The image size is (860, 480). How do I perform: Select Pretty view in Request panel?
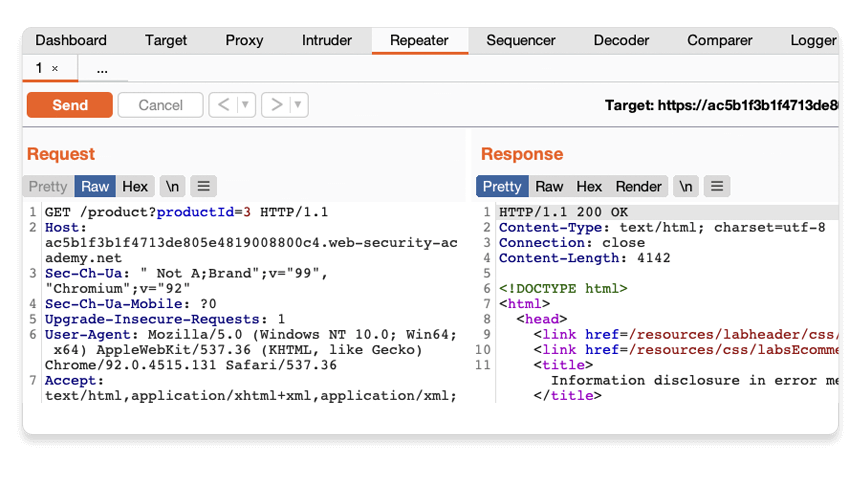pos(48,186)
